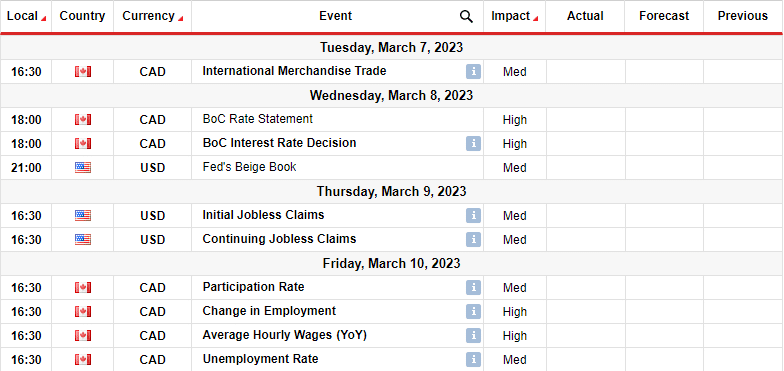This screenshot has width=784, height=371.
Task: Open info icon for International Merchandise Trade
Action: pos(474,72)
